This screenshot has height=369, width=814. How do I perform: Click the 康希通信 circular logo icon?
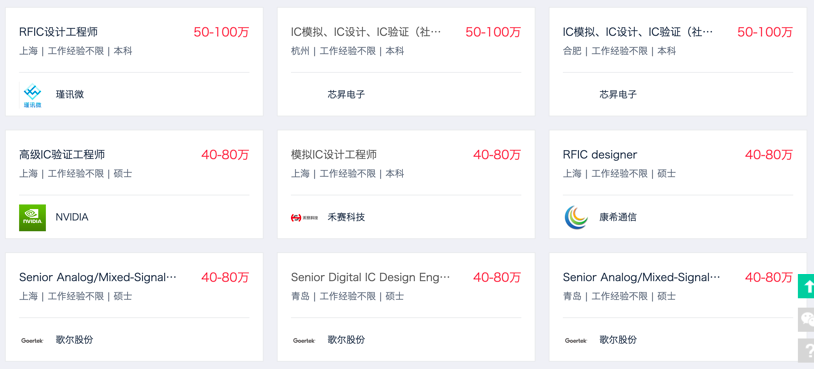(x=576, y=217)
